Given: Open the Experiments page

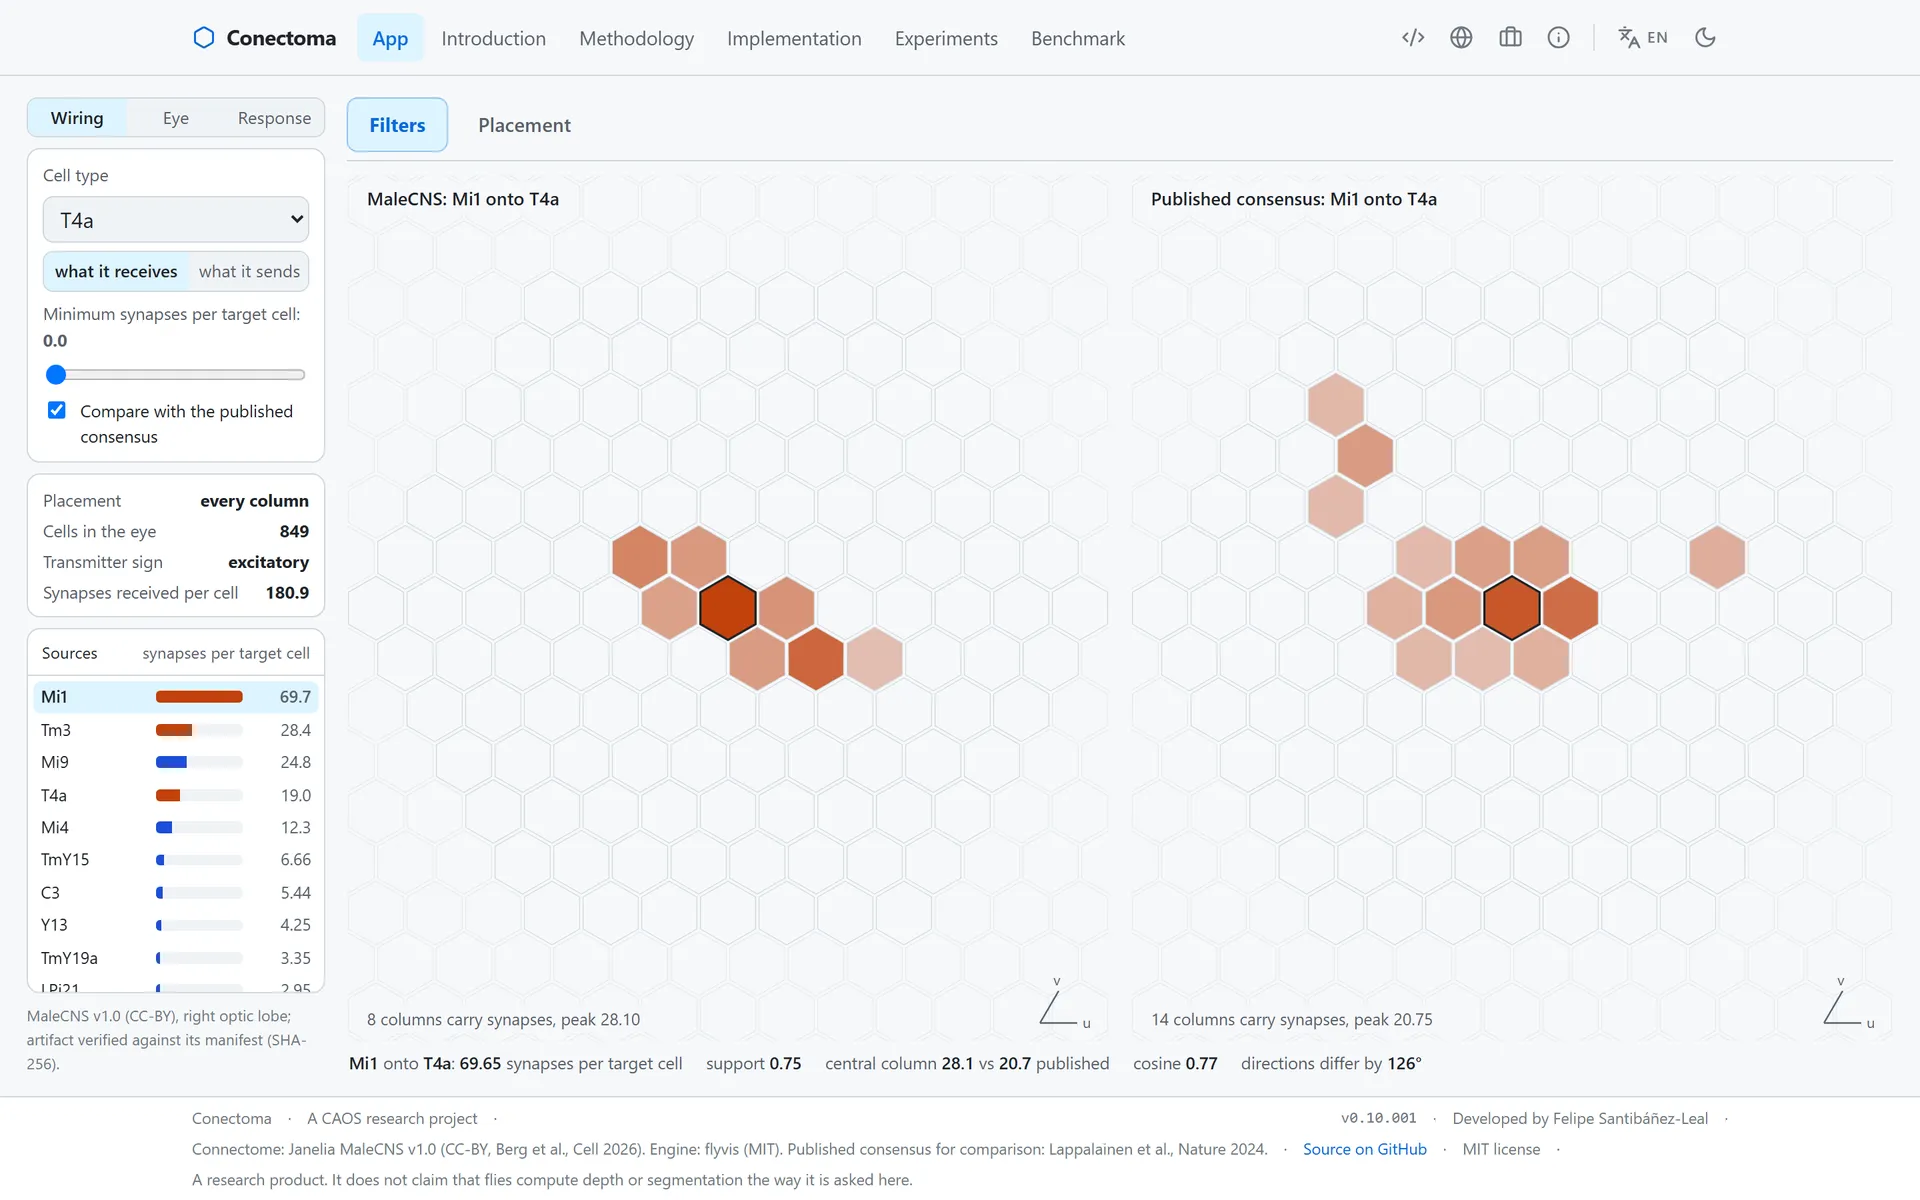Looking at the screenshot, I should point(946,38).
